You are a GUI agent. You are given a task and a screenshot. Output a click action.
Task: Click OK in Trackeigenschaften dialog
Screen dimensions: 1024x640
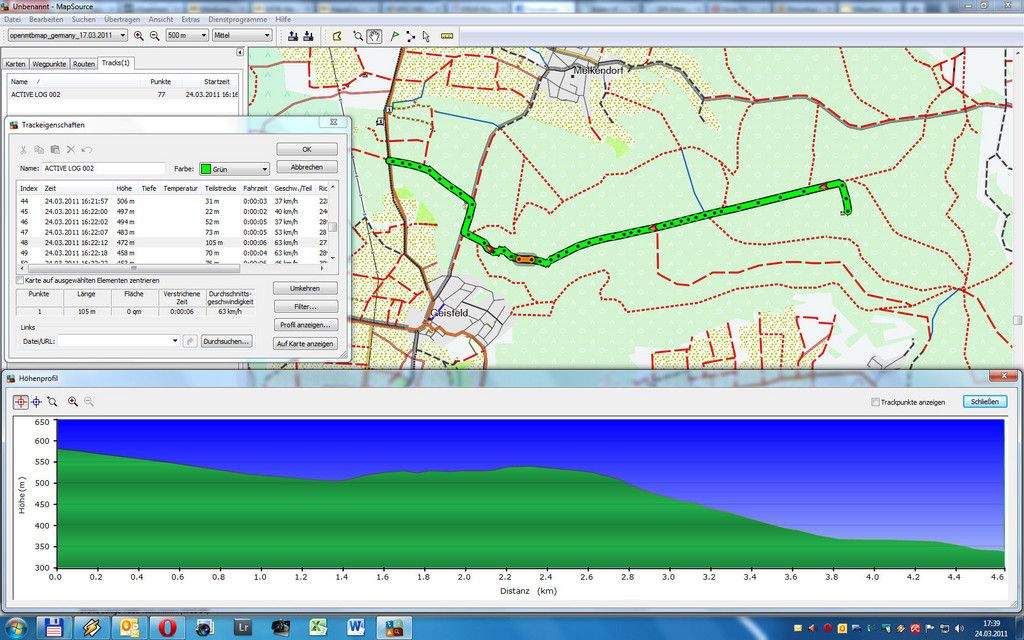(x=307, y=150)
